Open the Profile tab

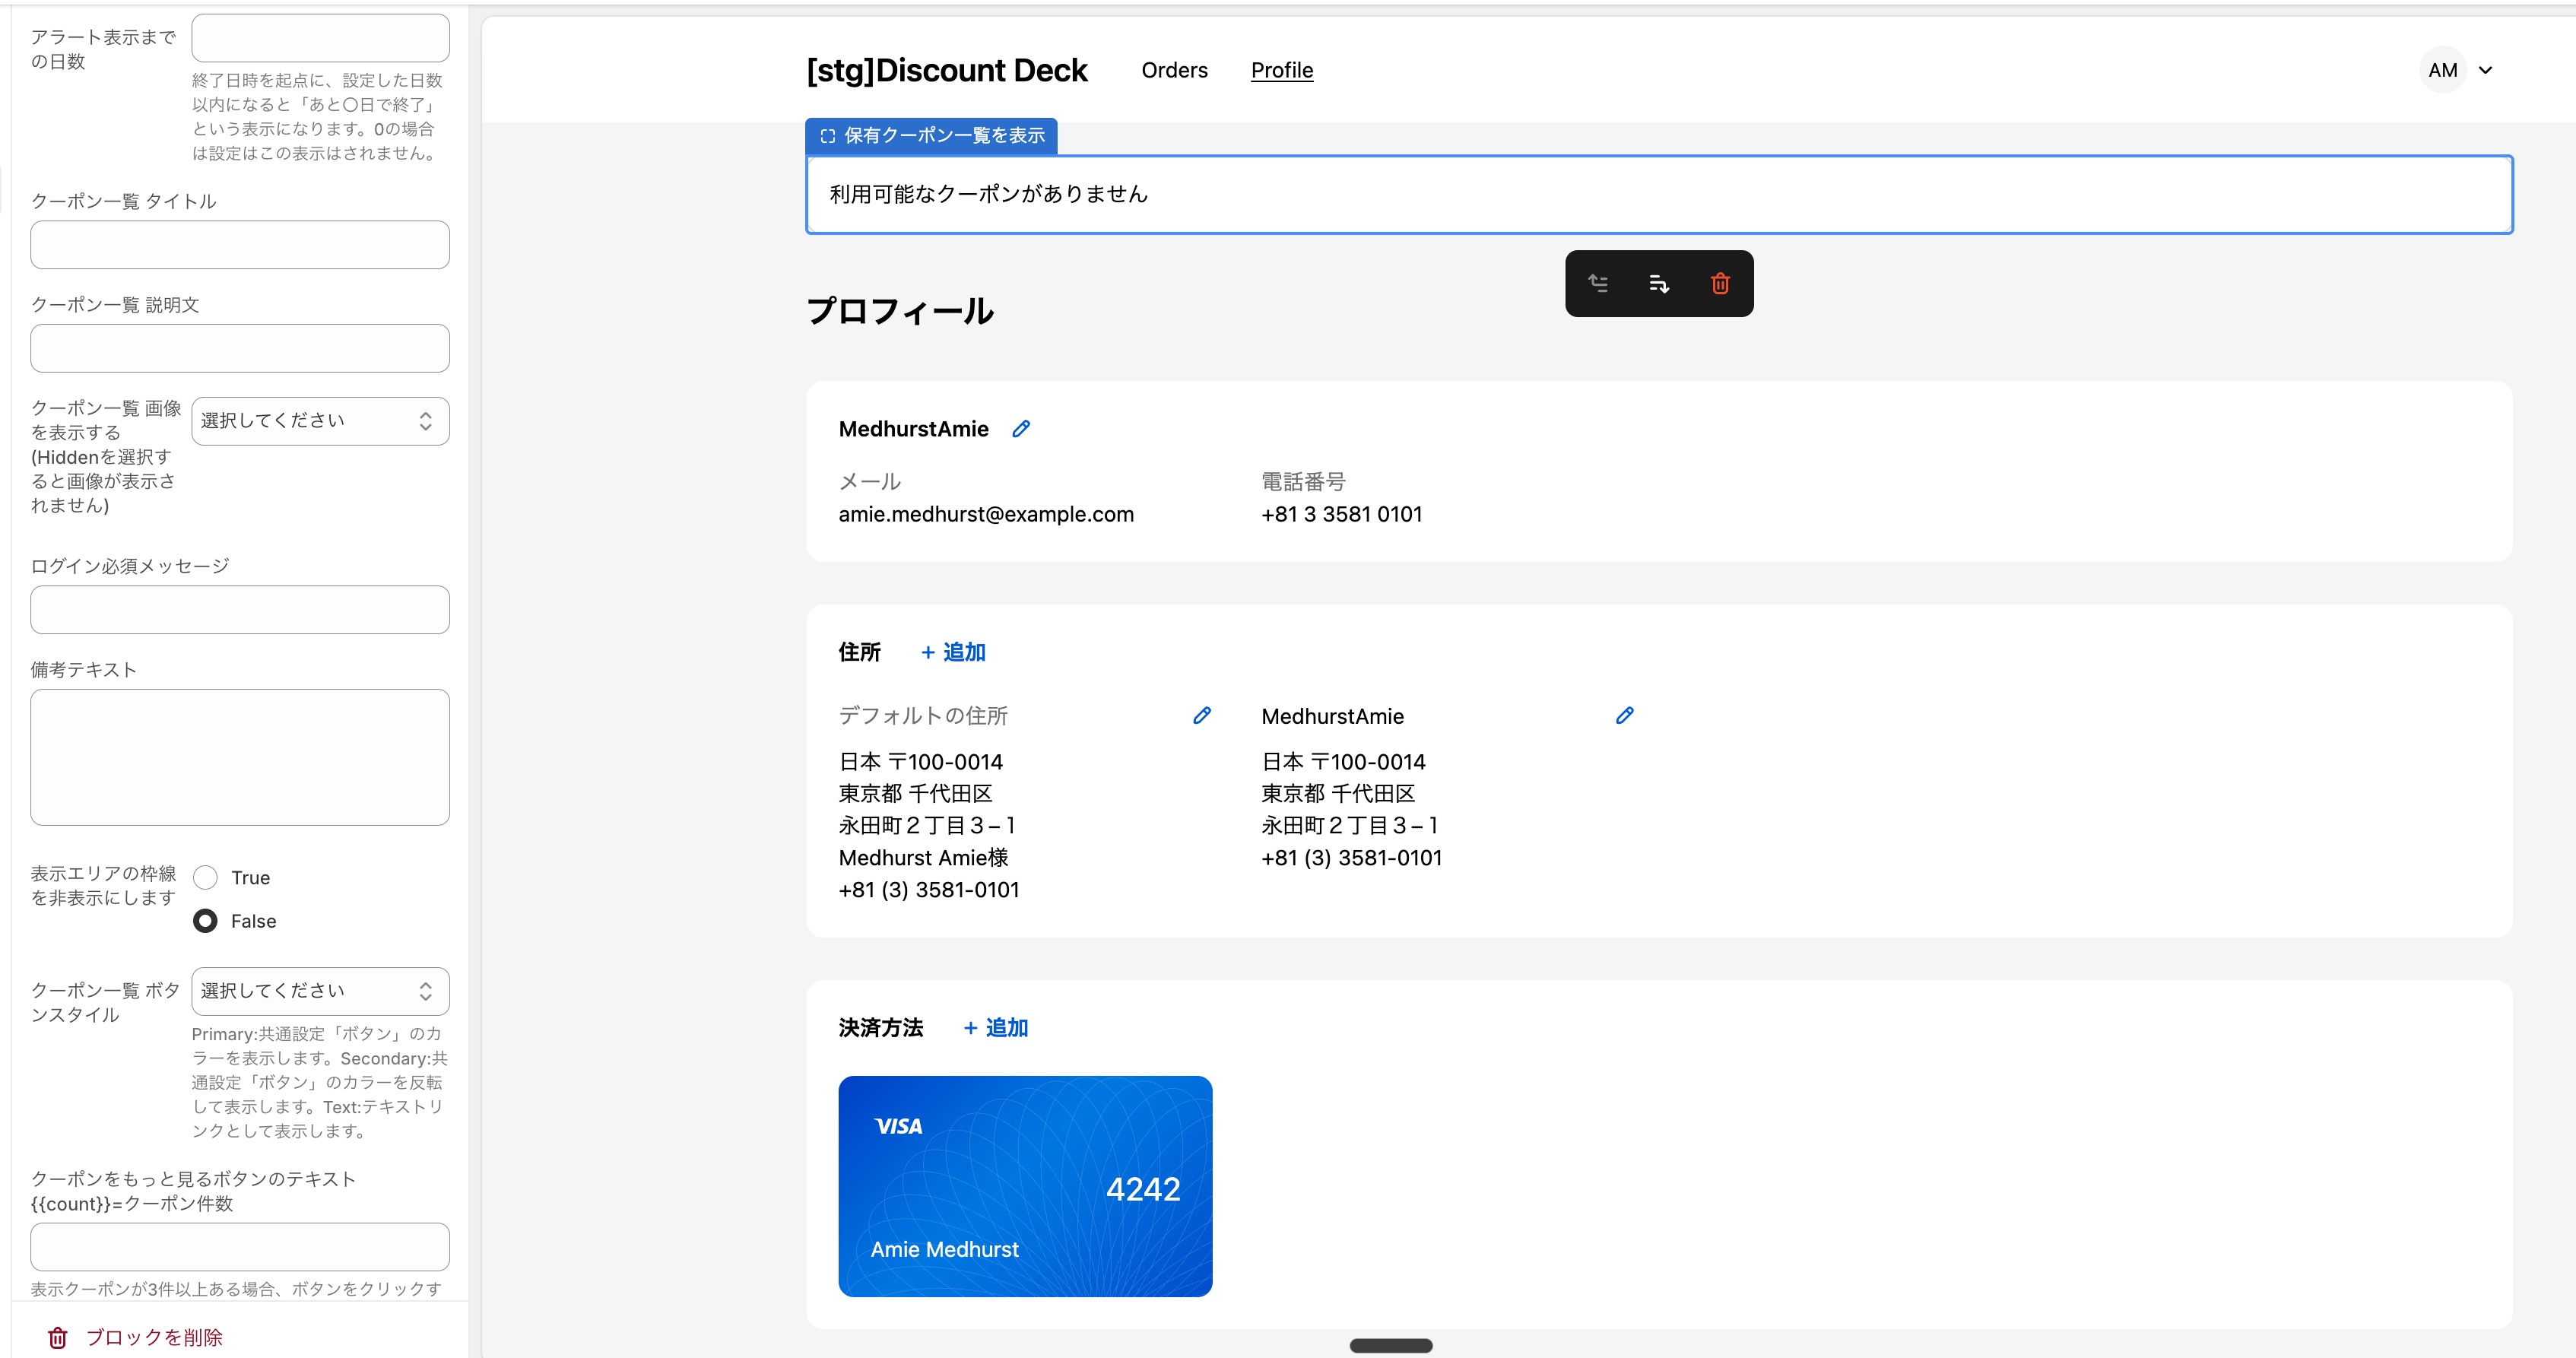click(x=1281, y=70)
